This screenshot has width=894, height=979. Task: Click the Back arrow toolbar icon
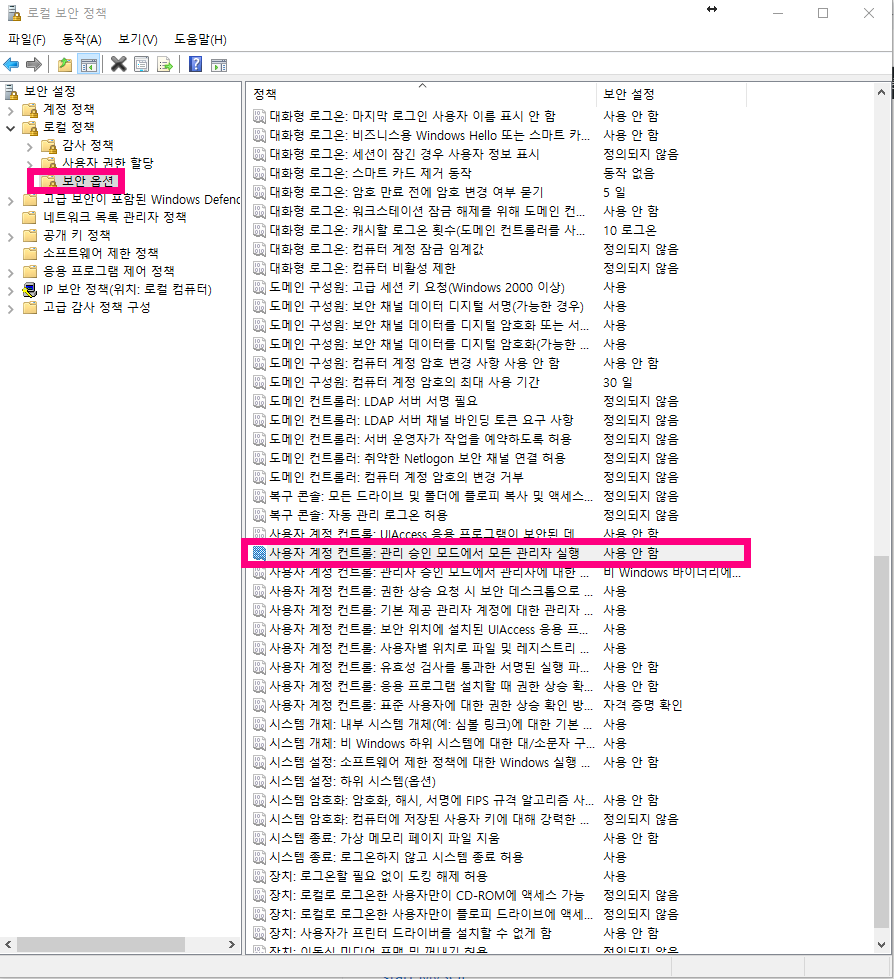pos(11,64)
